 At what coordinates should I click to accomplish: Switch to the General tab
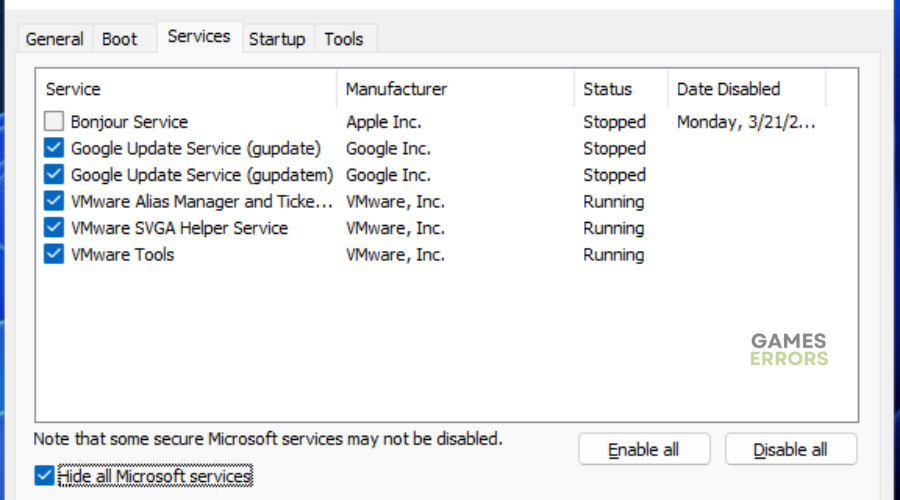(x=55, y=39)
